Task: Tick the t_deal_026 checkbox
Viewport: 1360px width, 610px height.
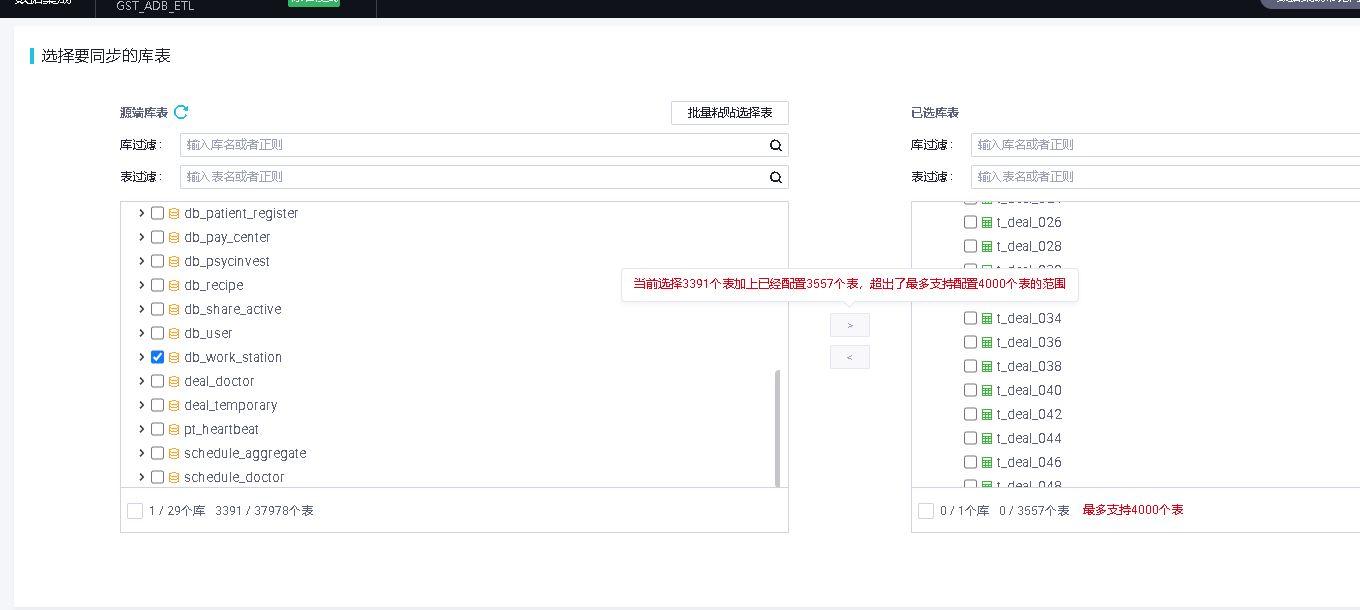Action: [970, 222]
